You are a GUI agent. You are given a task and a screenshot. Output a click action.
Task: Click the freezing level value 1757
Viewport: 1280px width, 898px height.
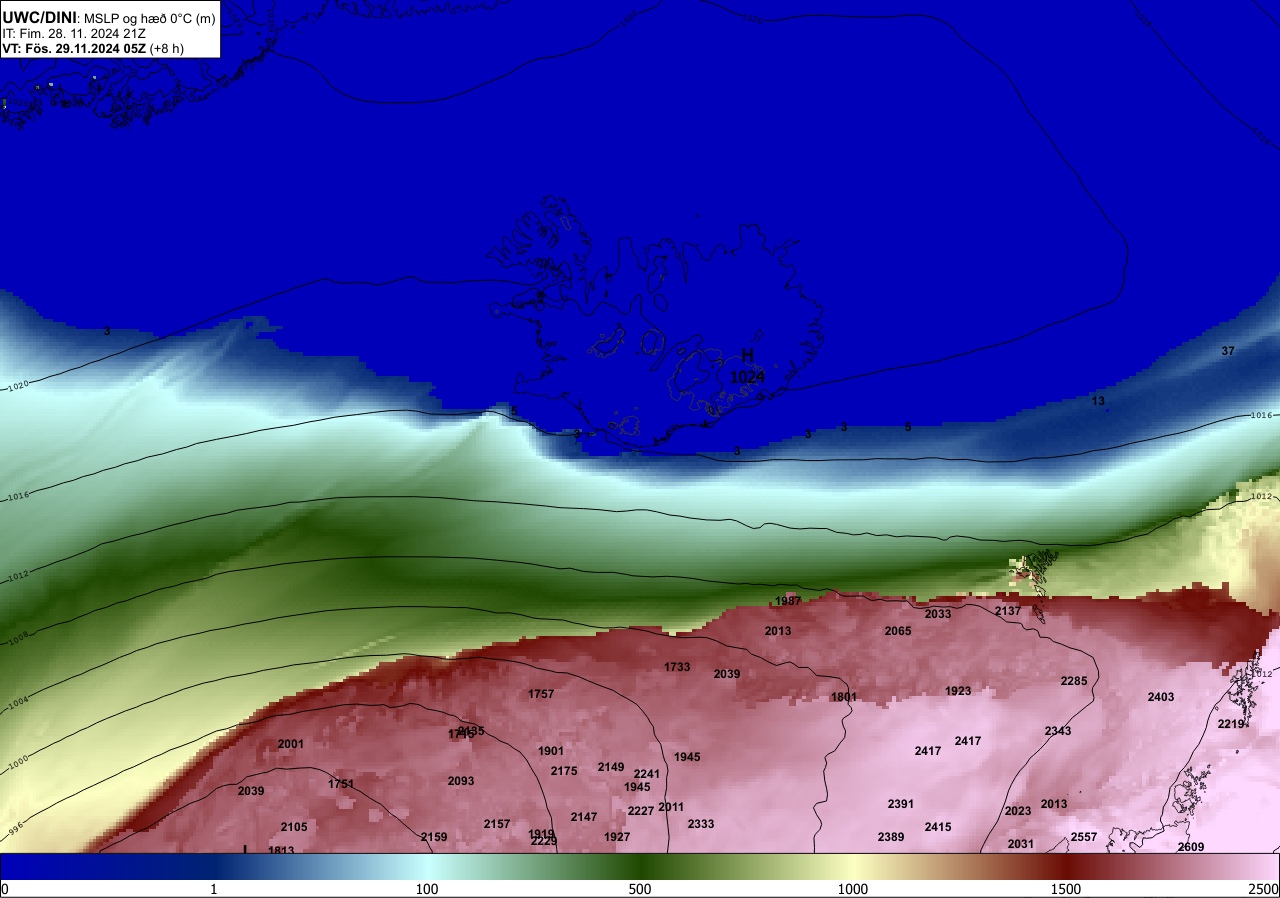click(541, 694)
